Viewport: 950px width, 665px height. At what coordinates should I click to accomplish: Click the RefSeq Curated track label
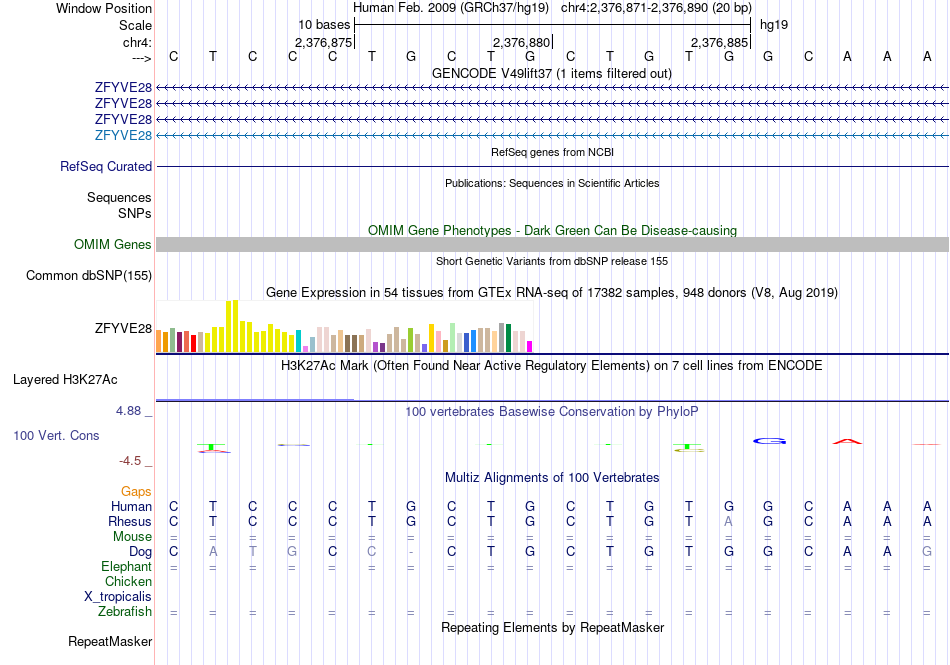coord(106,167)
